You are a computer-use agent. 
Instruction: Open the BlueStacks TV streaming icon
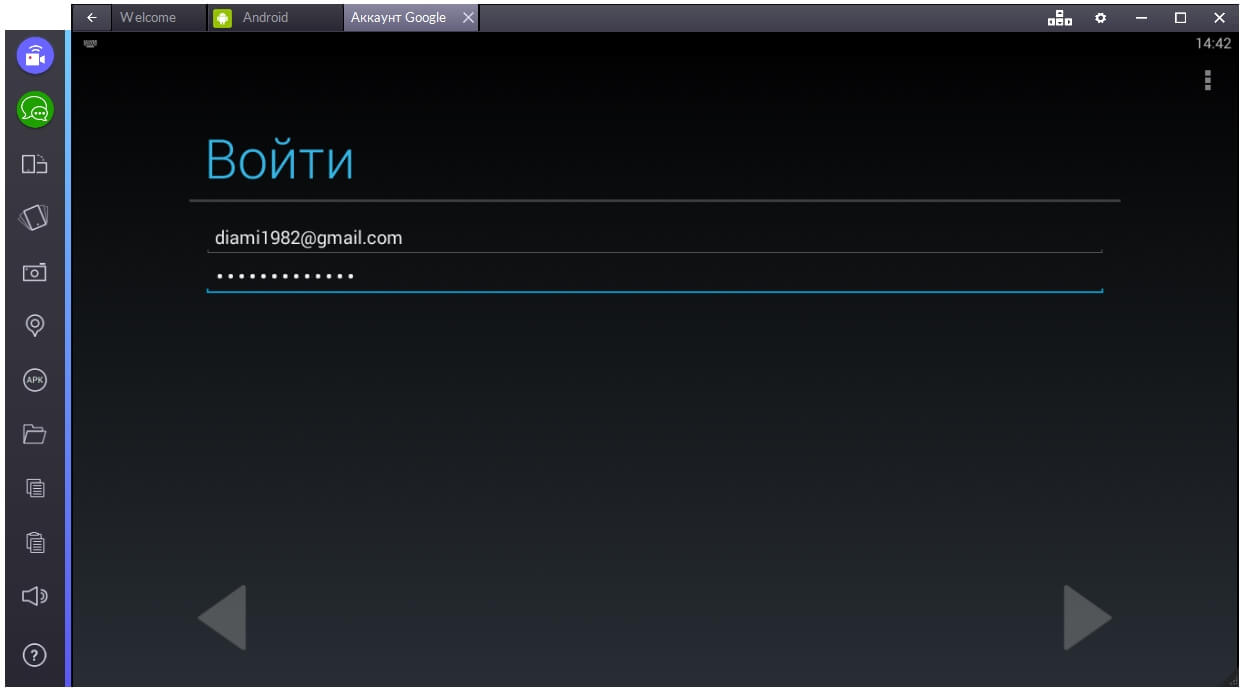point(35,56)
